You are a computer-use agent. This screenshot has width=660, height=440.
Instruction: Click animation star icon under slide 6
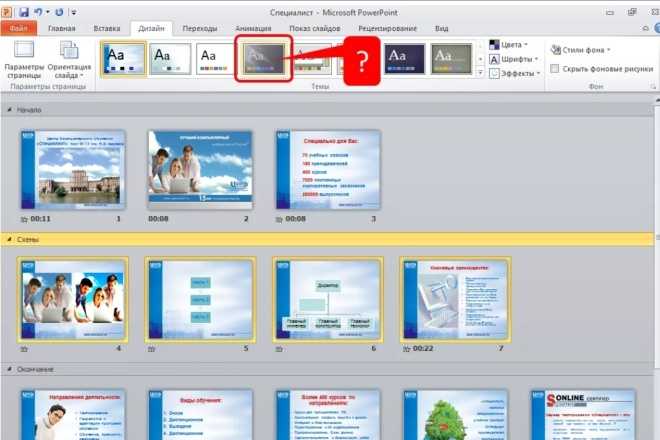click(279, 349)
